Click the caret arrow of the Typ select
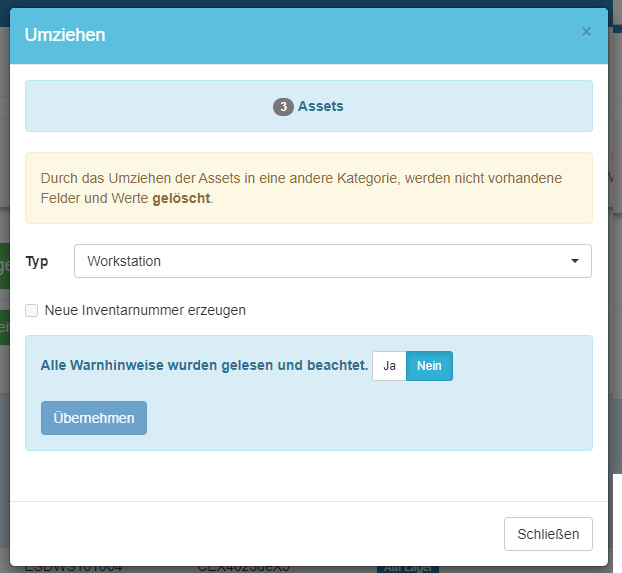The image size is (622, 573). click(574, 261)
